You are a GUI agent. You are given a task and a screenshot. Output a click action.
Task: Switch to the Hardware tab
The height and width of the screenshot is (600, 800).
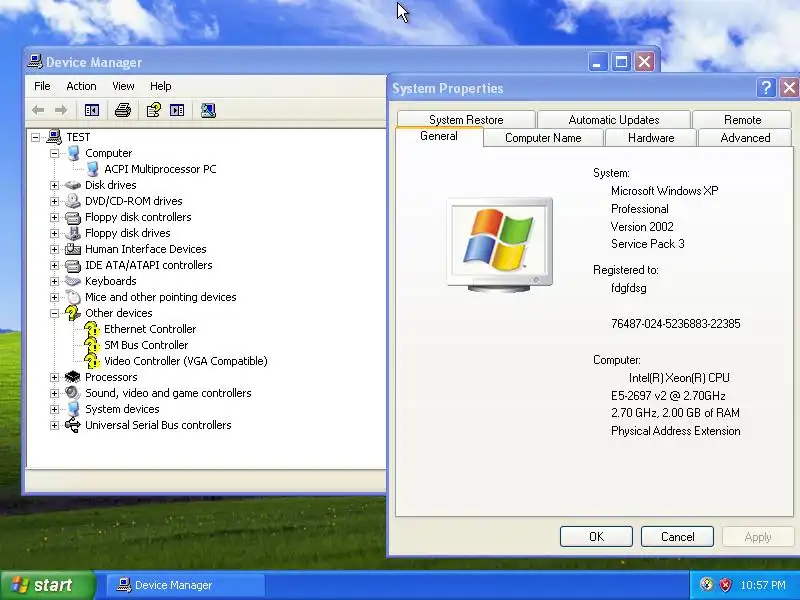tap(651, 138)
